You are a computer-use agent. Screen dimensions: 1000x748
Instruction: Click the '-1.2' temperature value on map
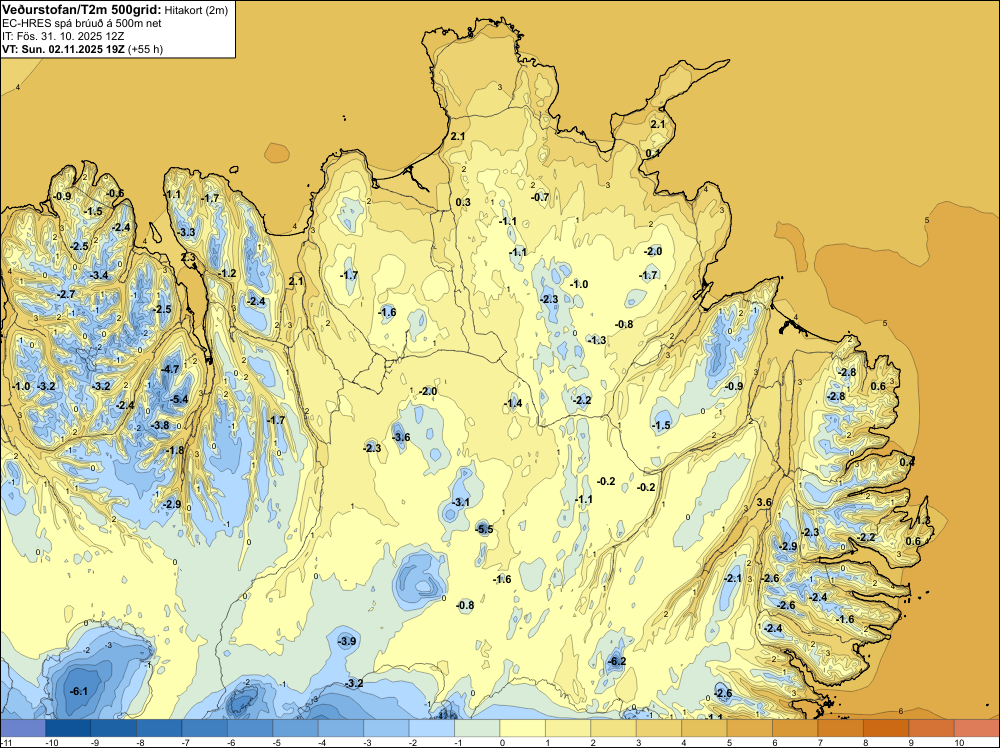[227, 273]
